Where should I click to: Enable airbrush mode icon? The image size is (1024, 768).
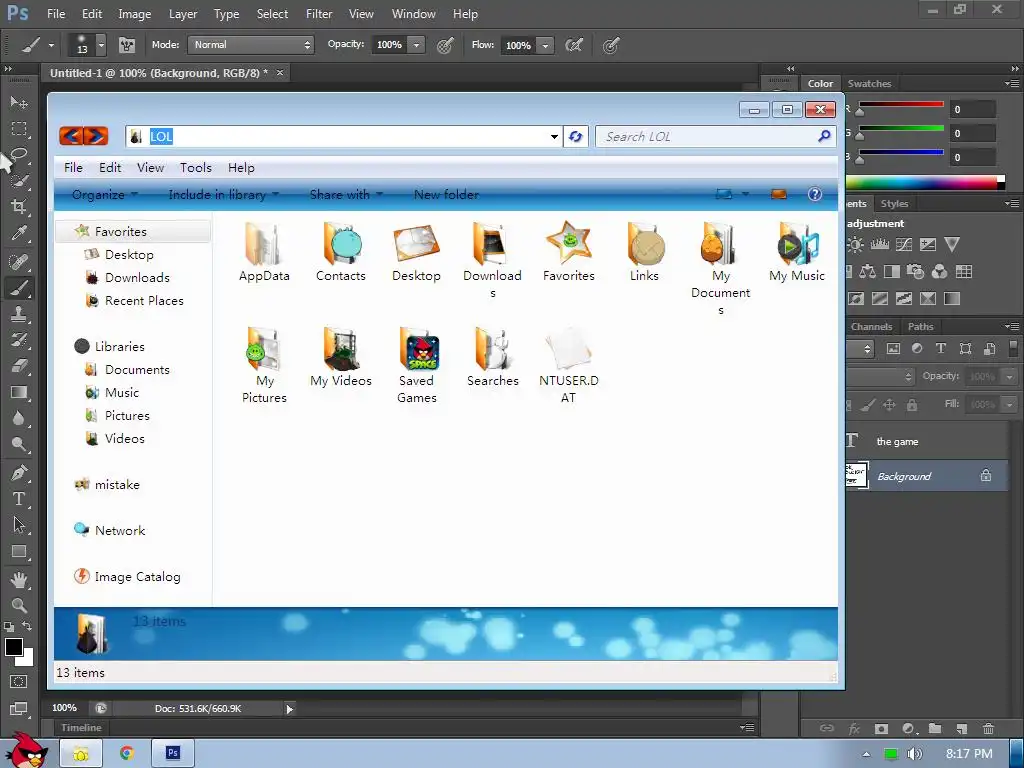573,45
